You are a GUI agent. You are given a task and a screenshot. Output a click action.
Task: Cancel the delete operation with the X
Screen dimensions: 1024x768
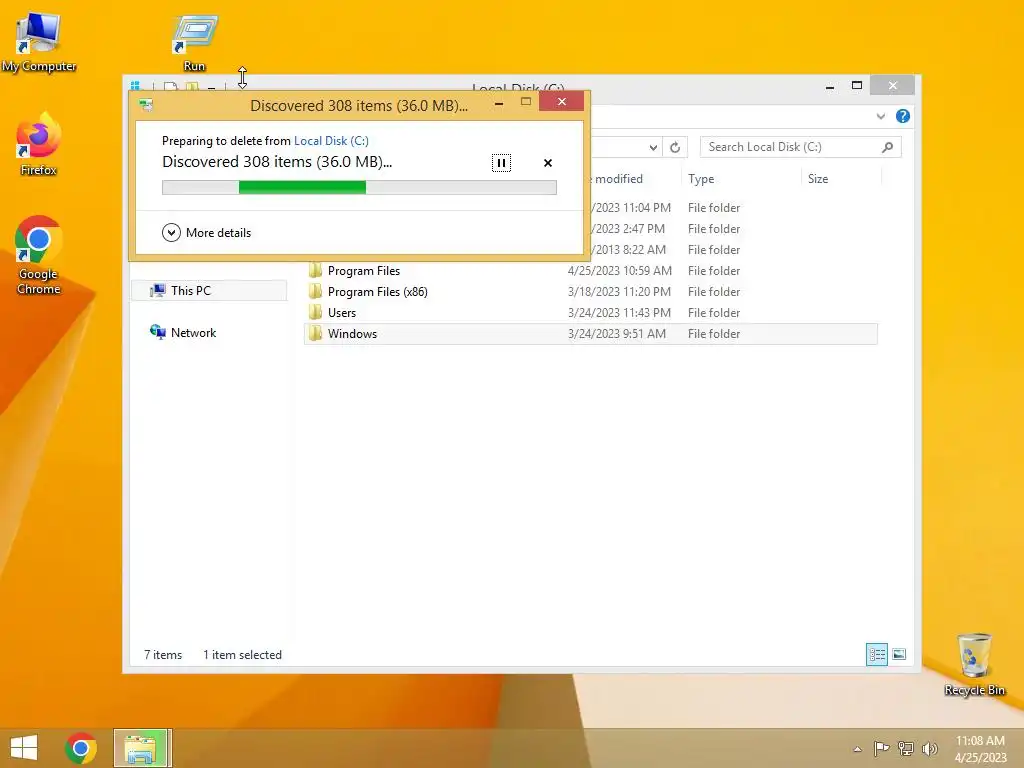click(x=548, y=163)
